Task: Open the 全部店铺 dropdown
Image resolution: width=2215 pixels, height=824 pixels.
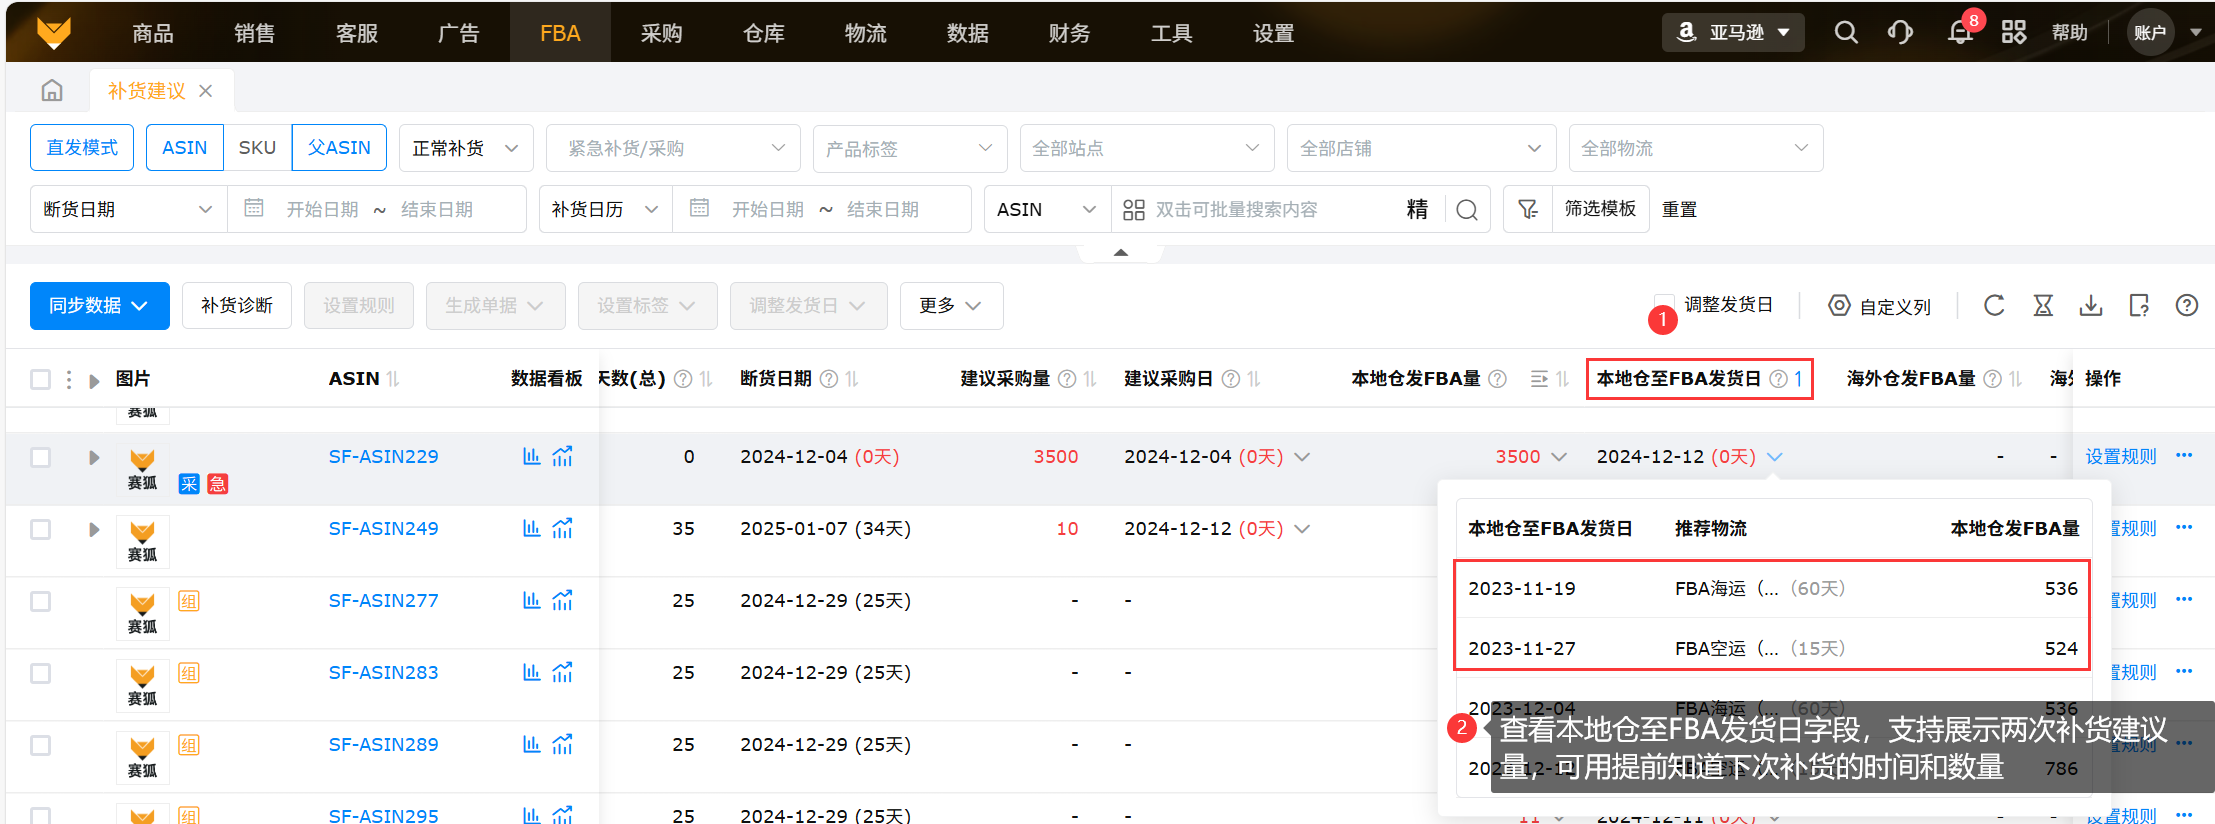Action: [1422, 148]
